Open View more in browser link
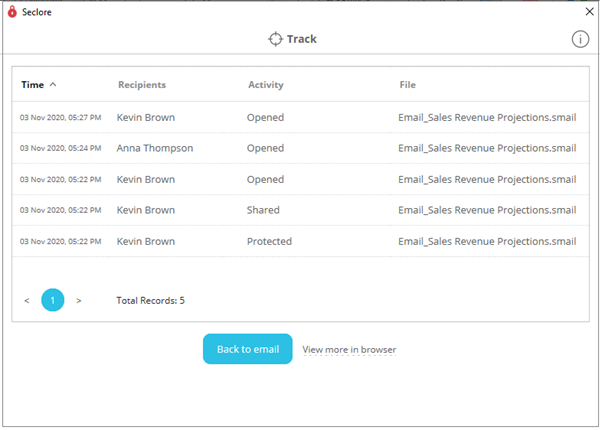The width and height of the screenshot is (602, 430). click(x=349, y=350)
